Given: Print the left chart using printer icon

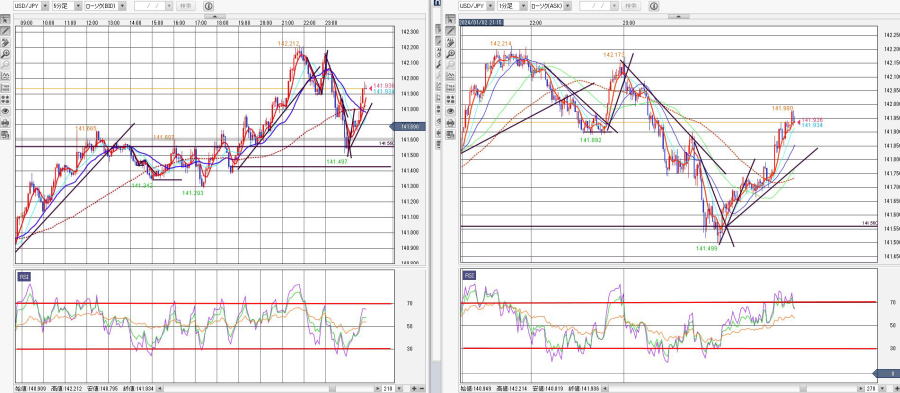Looking at the screenshot, I should 6,122.
